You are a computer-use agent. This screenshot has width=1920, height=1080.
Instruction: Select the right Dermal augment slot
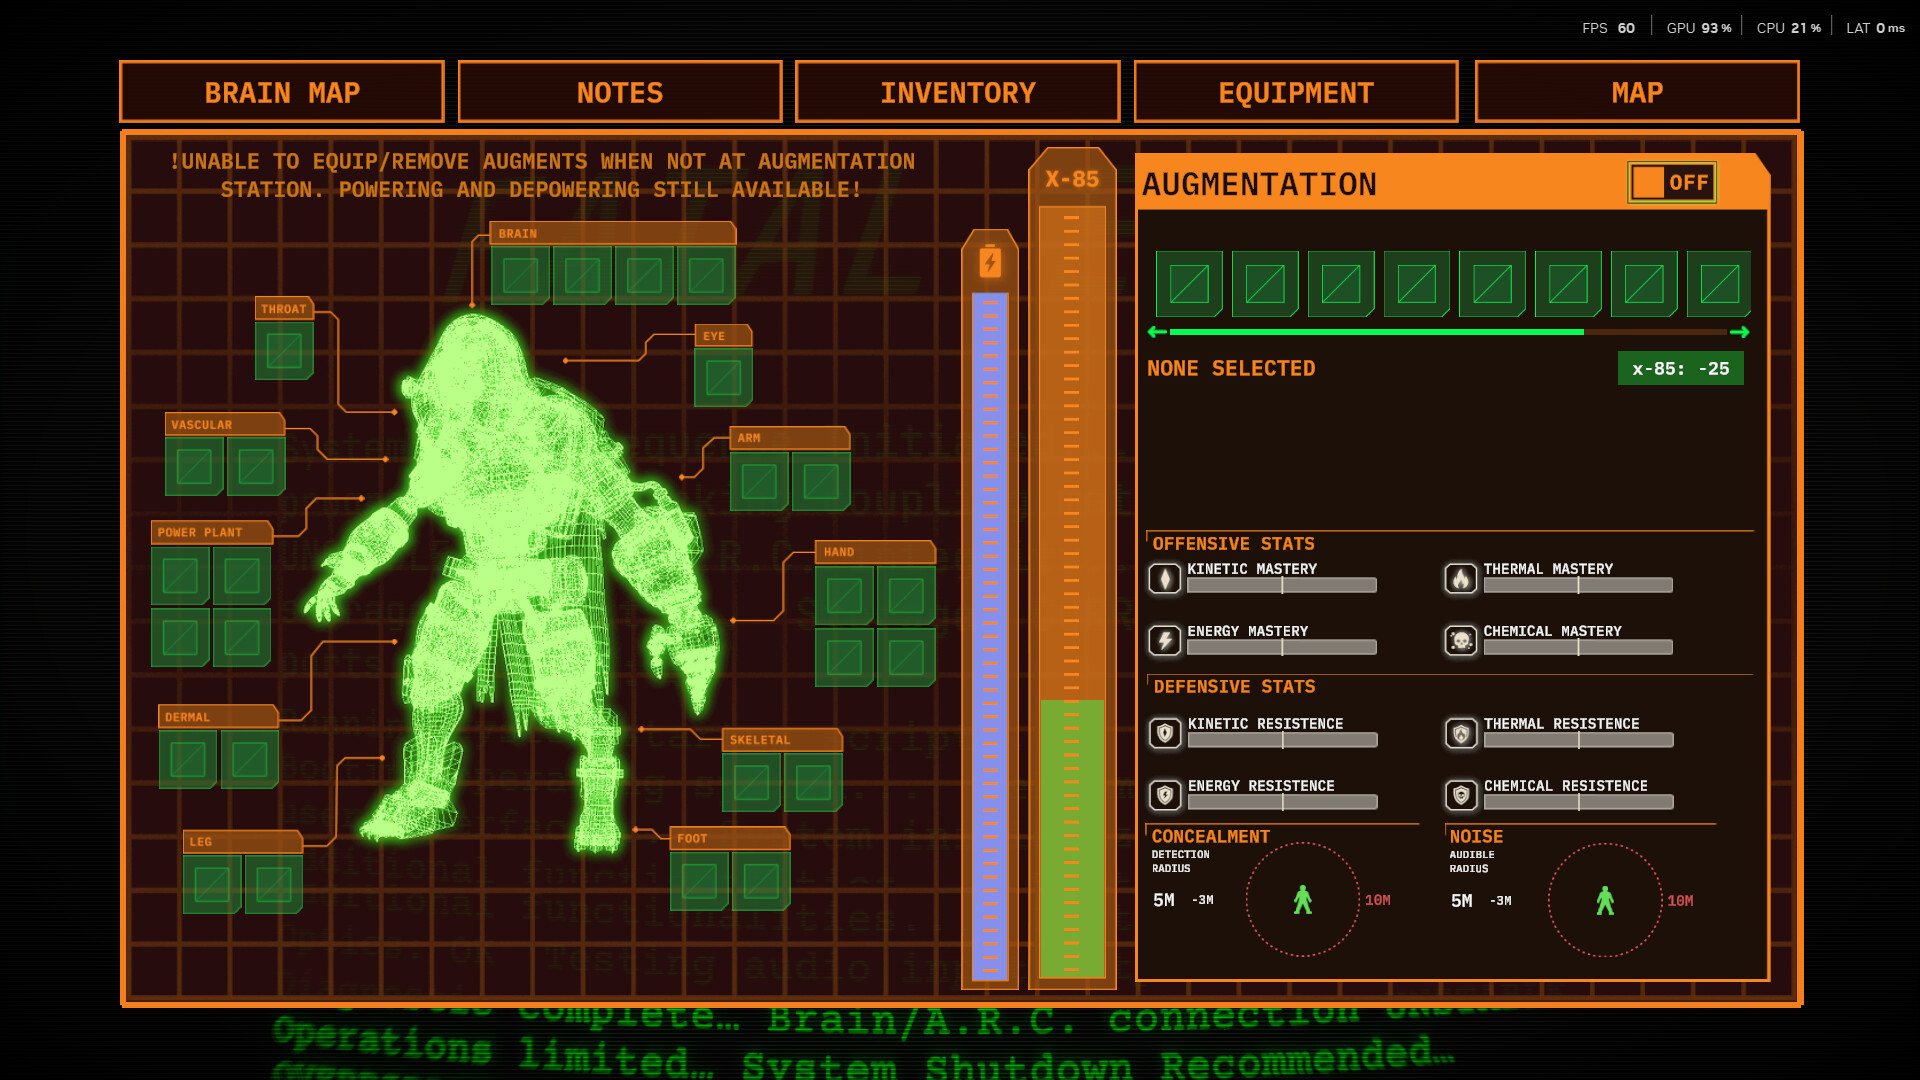pyautogui.click(x=250, y=760)
